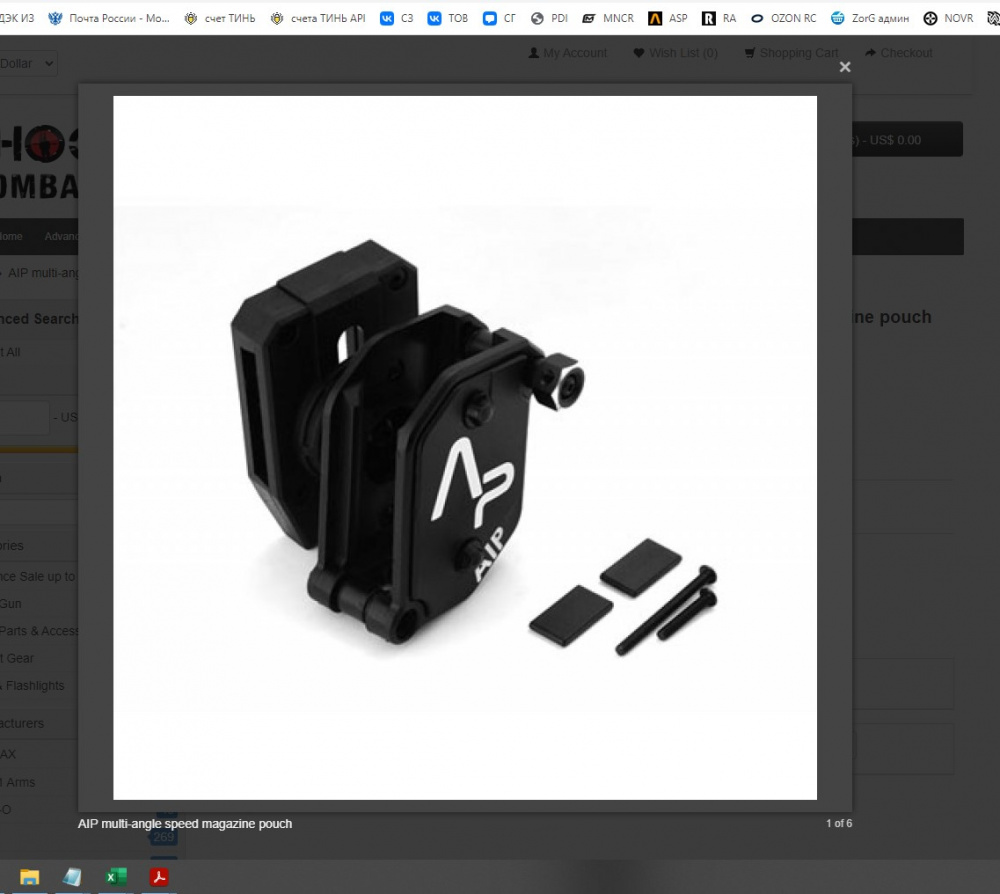Click the product image in lightbox
This screenshot has width=1000, height=894.
point(465,448)
